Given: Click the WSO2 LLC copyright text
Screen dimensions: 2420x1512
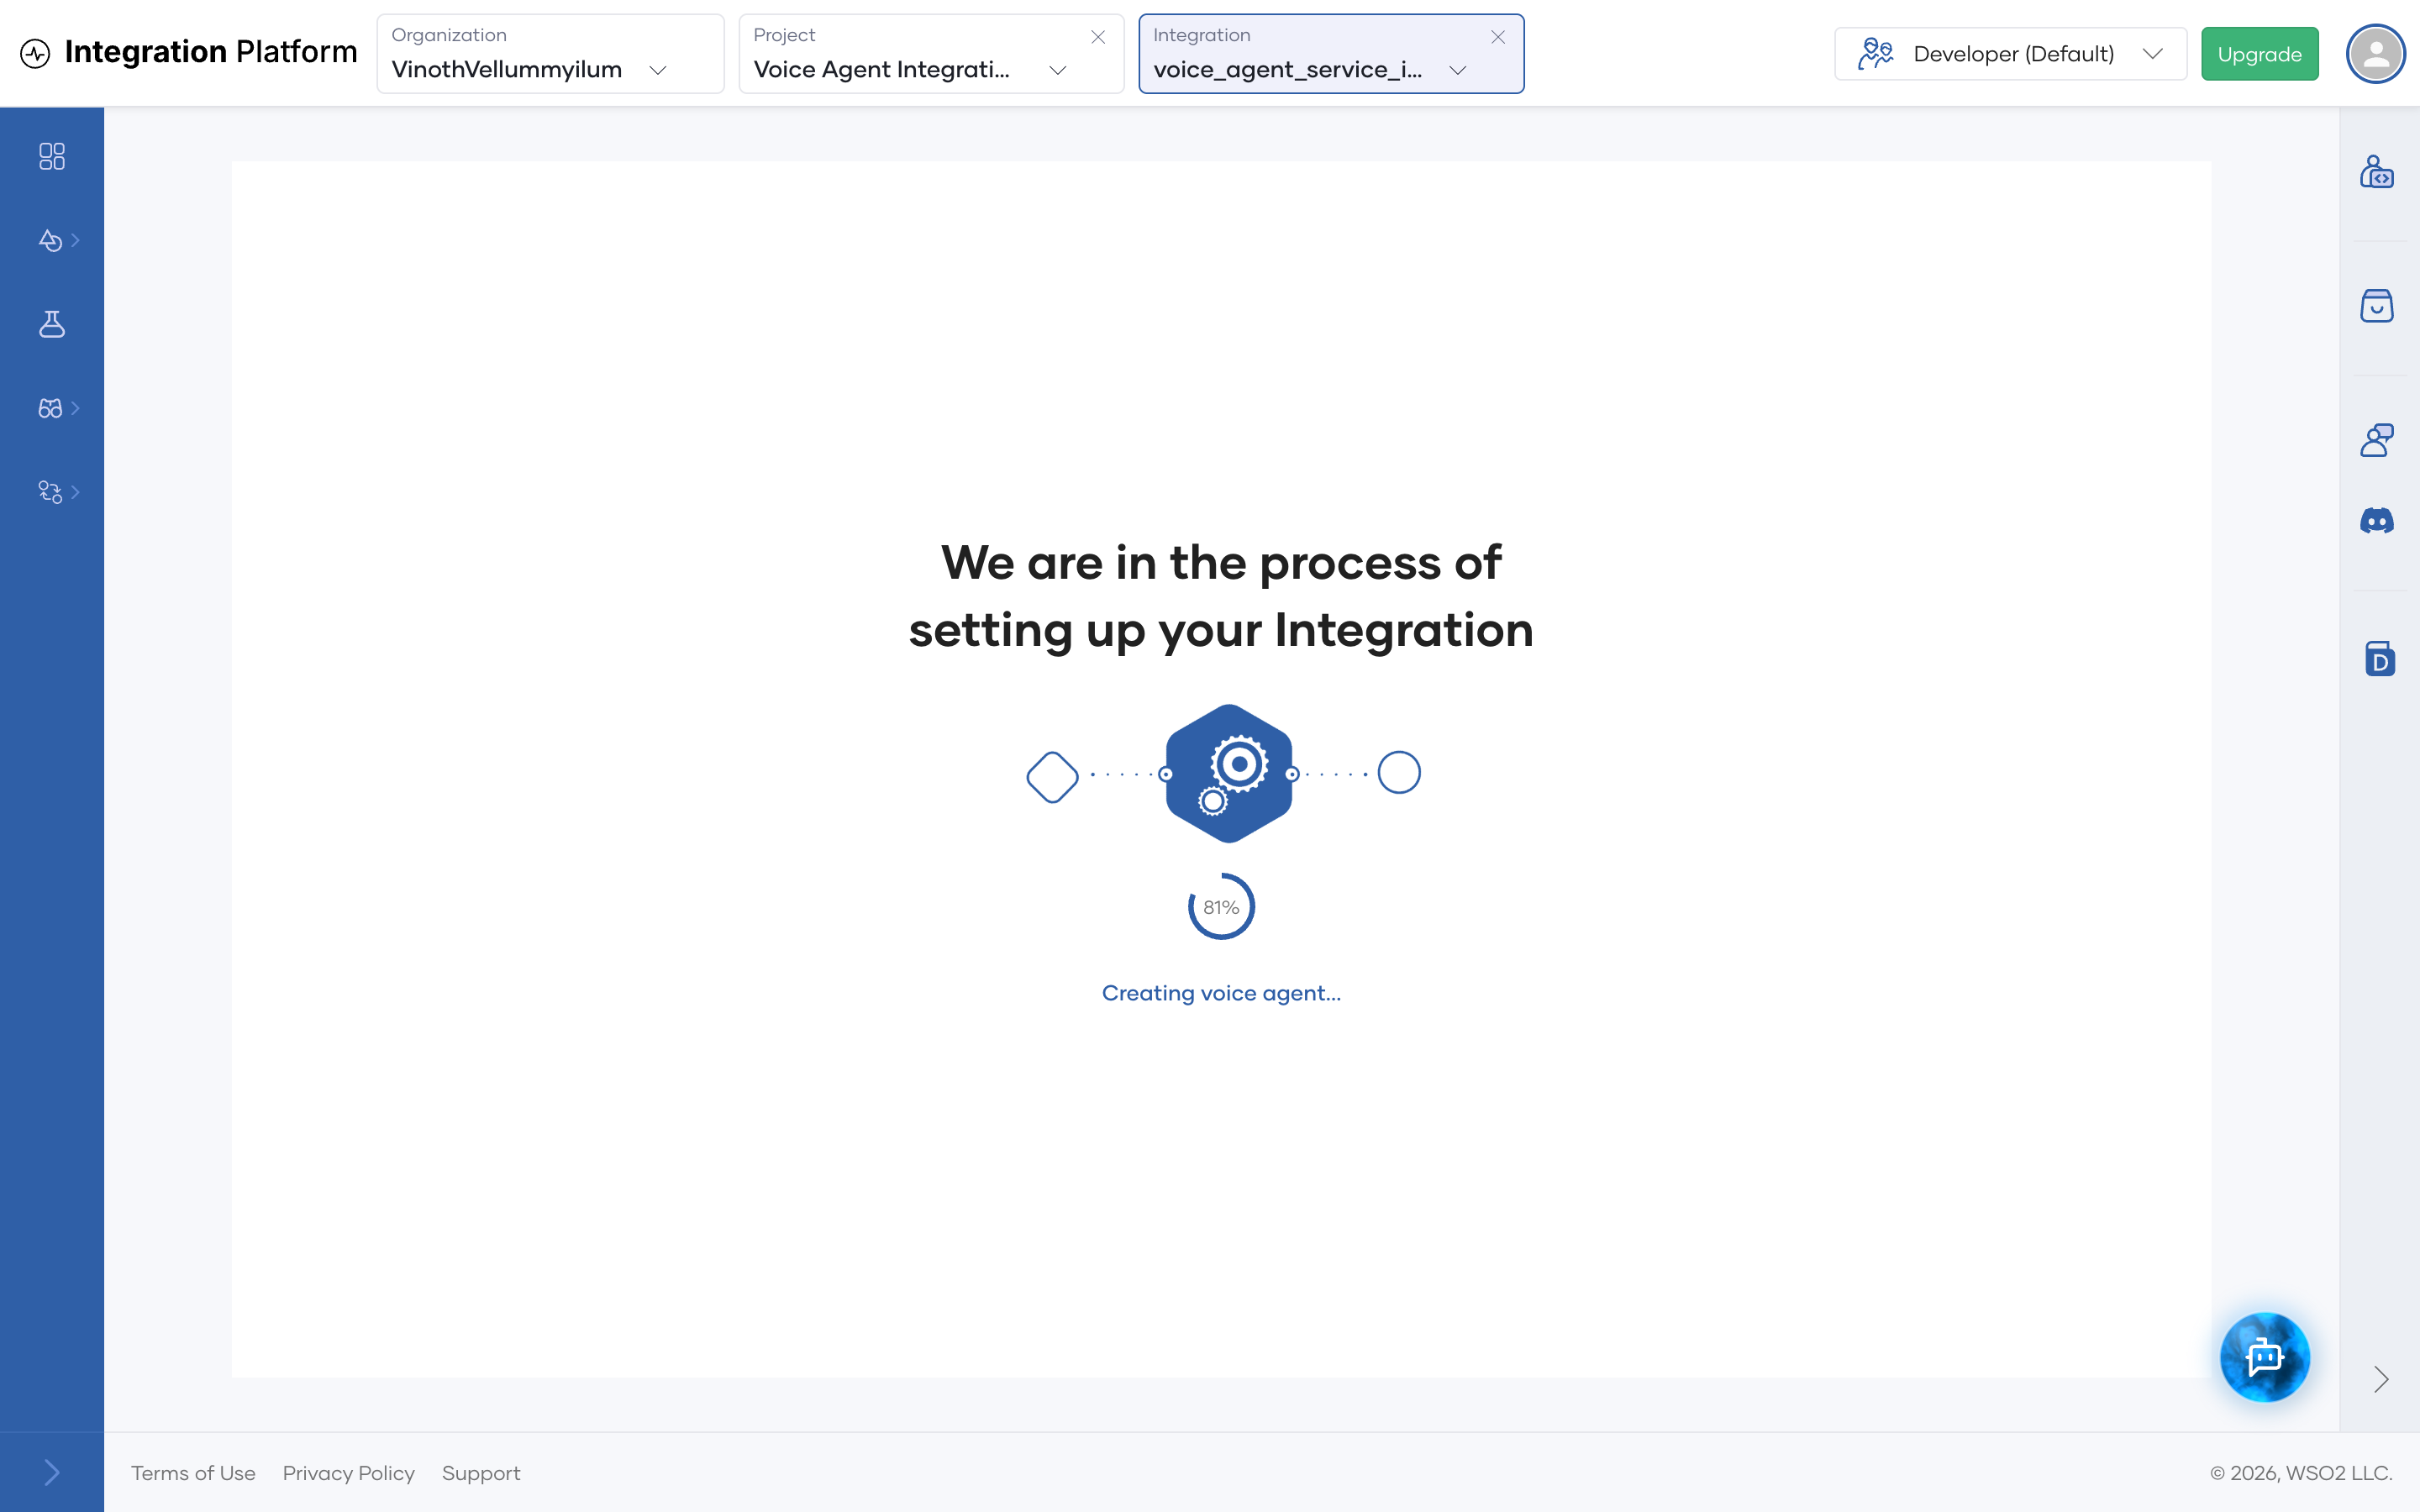Looking at the screenshot, I should coord(2301,1473).
